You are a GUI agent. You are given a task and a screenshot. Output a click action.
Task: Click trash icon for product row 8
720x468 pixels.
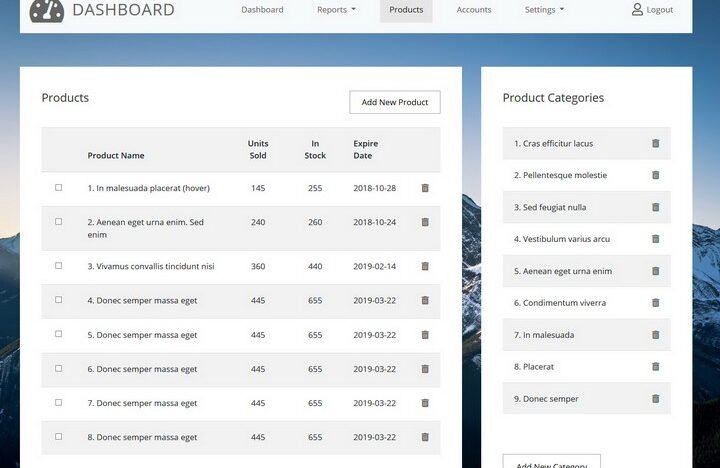pos(425,437)
